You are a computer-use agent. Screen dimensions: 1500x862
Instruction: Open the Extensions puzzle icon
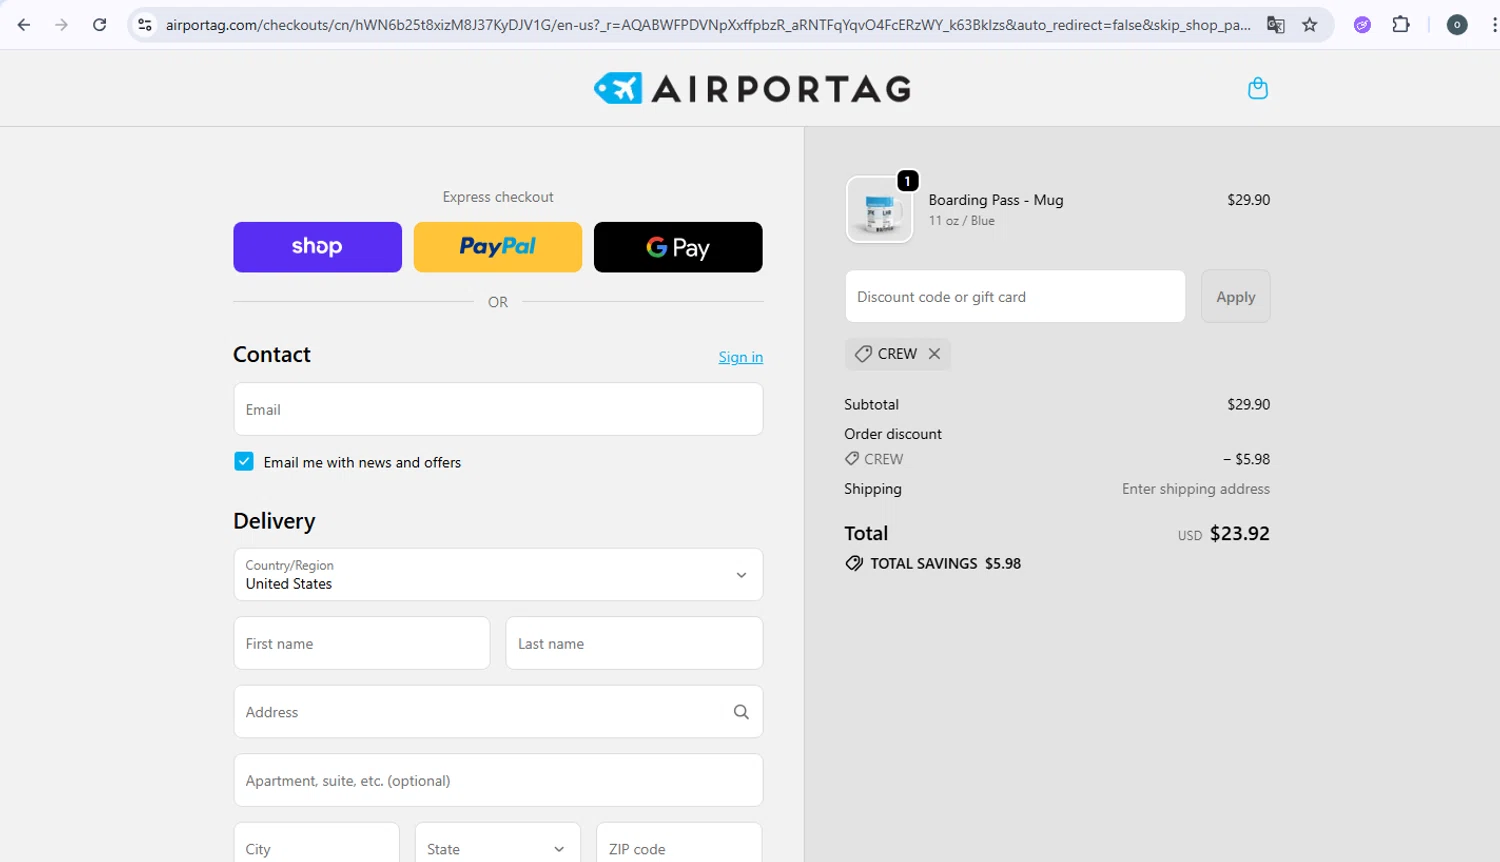[1401, 25]
